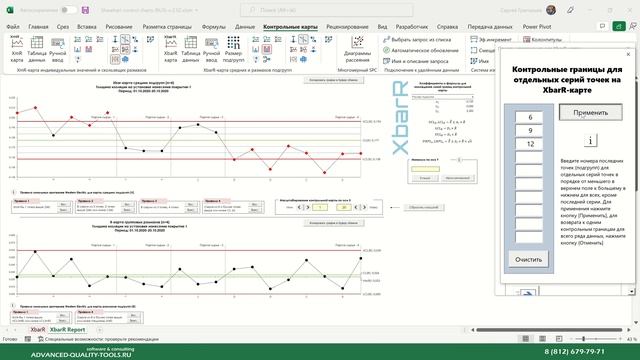640x360 pixels.
Task: Click the copy chart button above Xbar chart
Action: click(x=333, y=80)
